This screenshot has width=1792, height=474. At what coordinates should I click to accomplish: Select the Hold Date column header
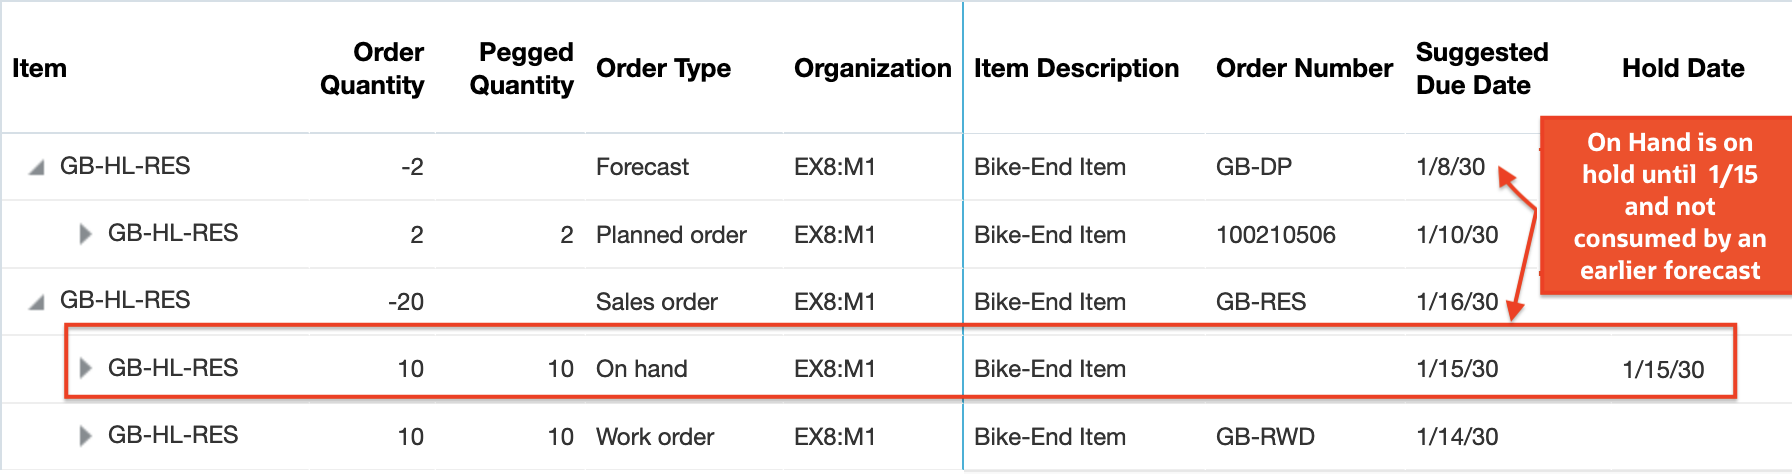click(1683, 68)
